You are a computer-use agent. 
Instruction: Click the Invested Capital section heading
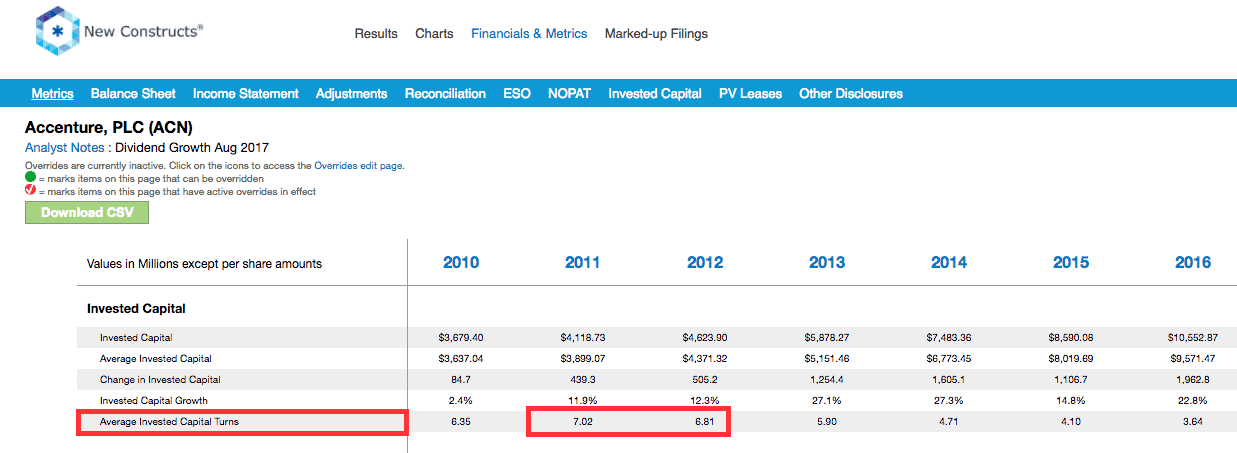point(136,309)
